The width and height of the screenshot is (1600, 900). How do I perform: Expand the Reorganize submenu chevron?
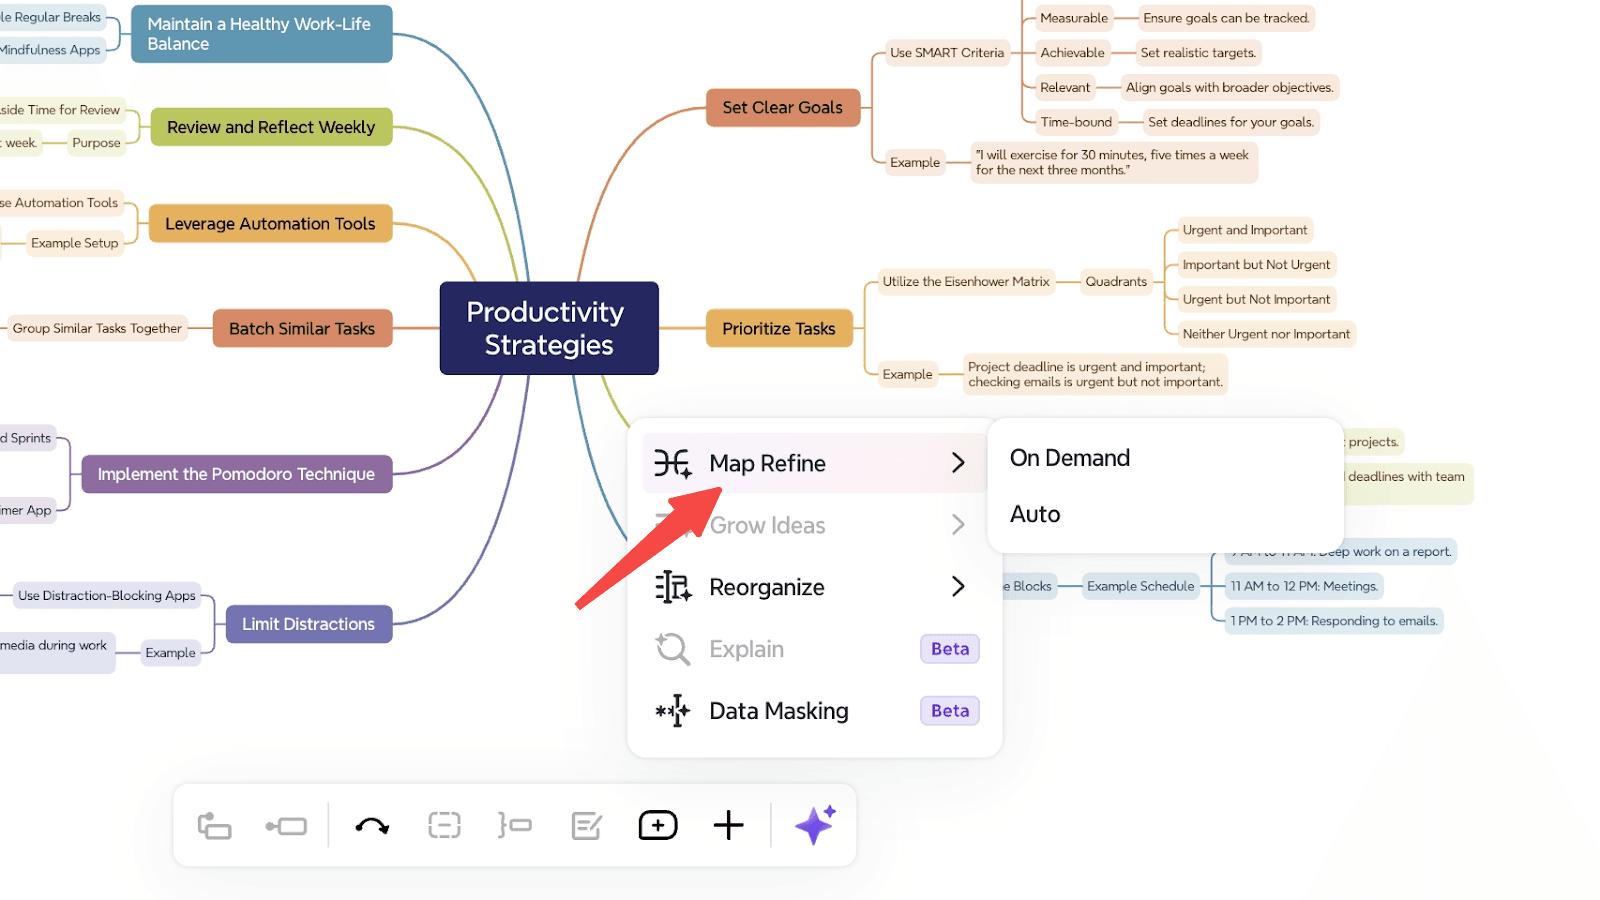click(x=958, y=587)
